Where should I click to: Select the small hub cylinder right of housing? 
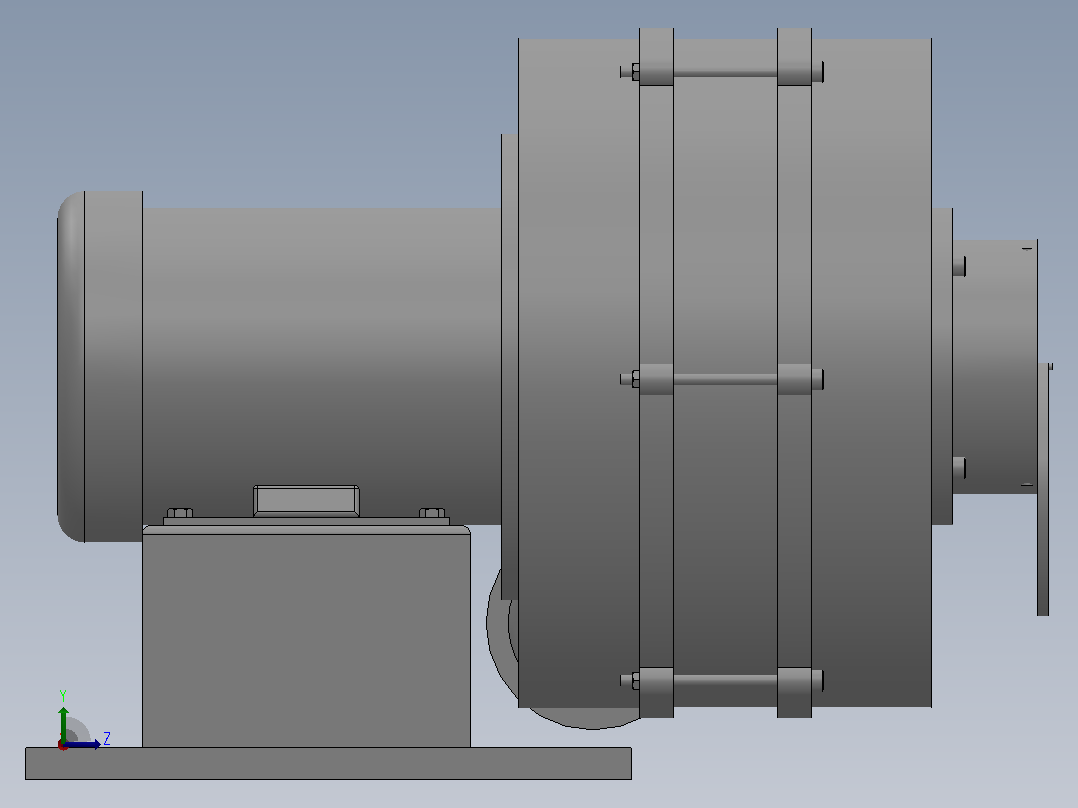point(995,367)
